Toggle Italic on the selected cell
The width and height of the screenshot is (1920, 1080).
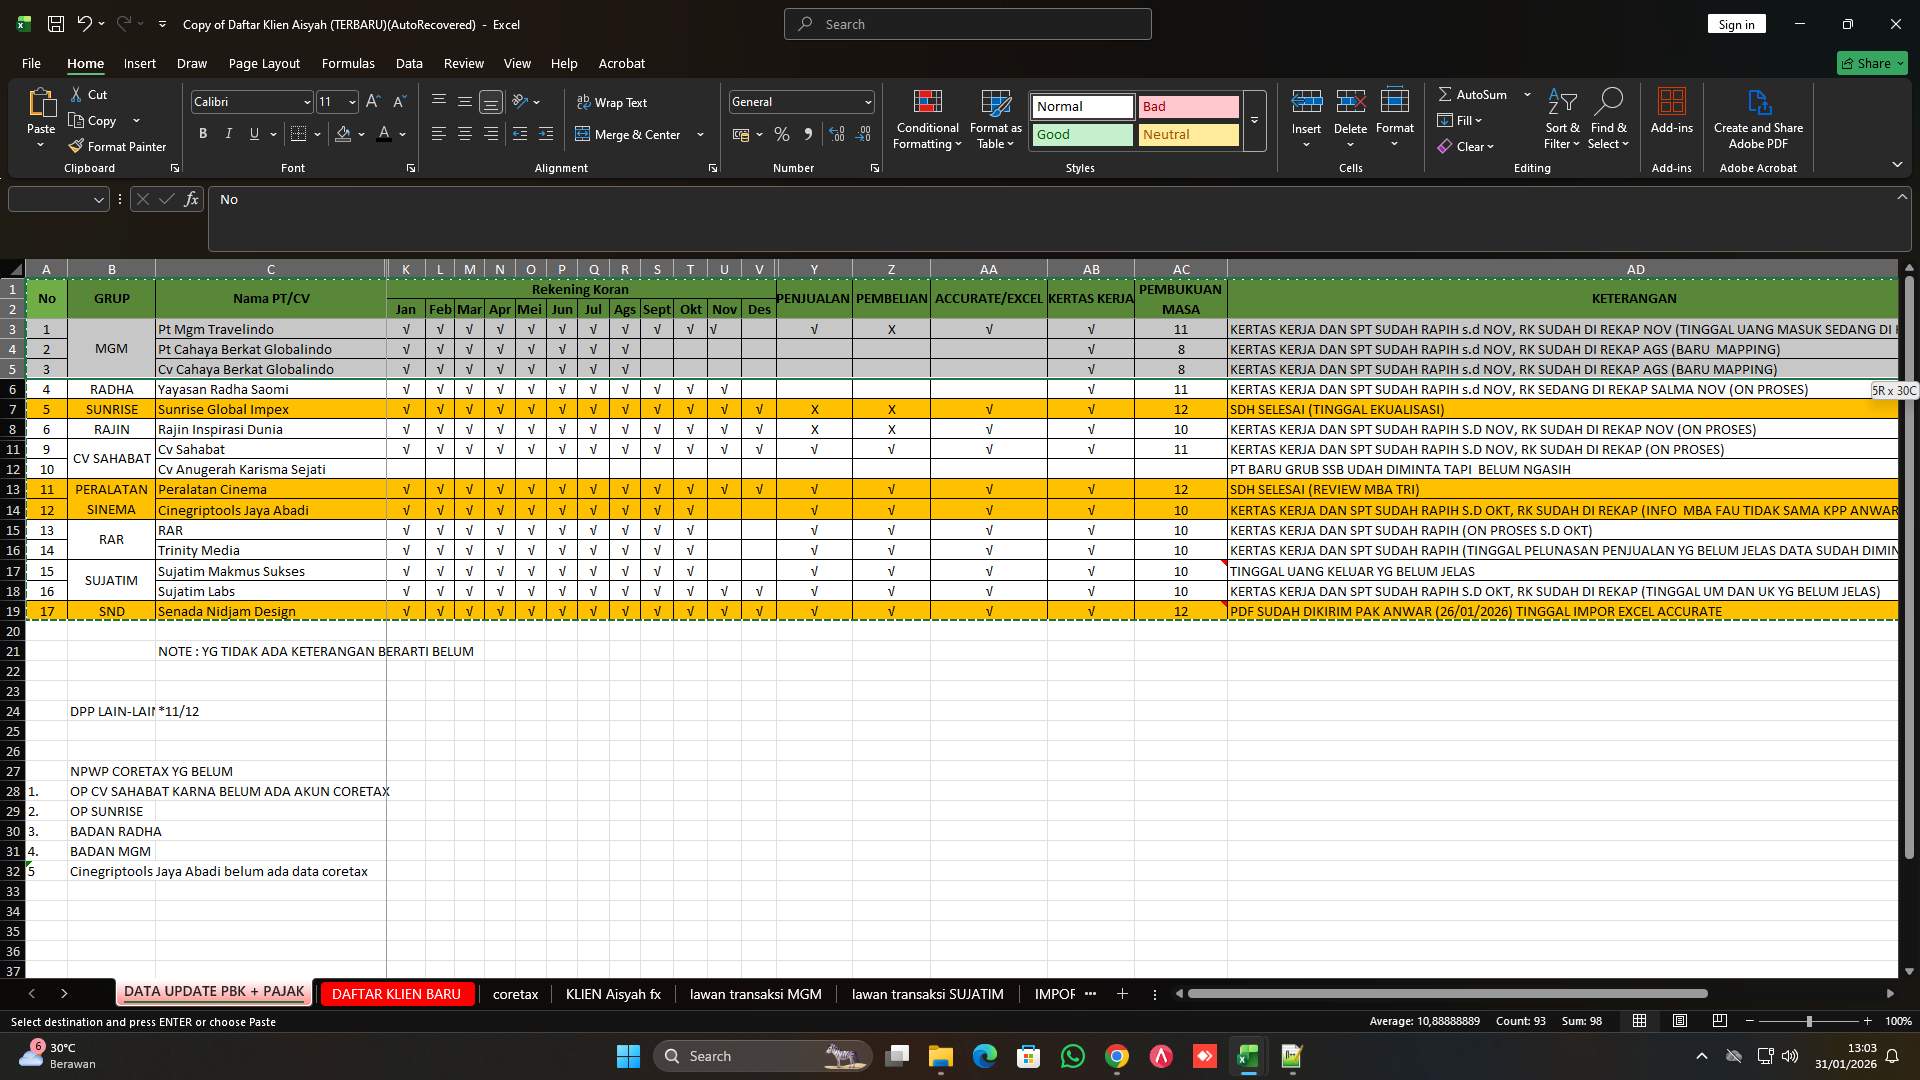(228, 133)
